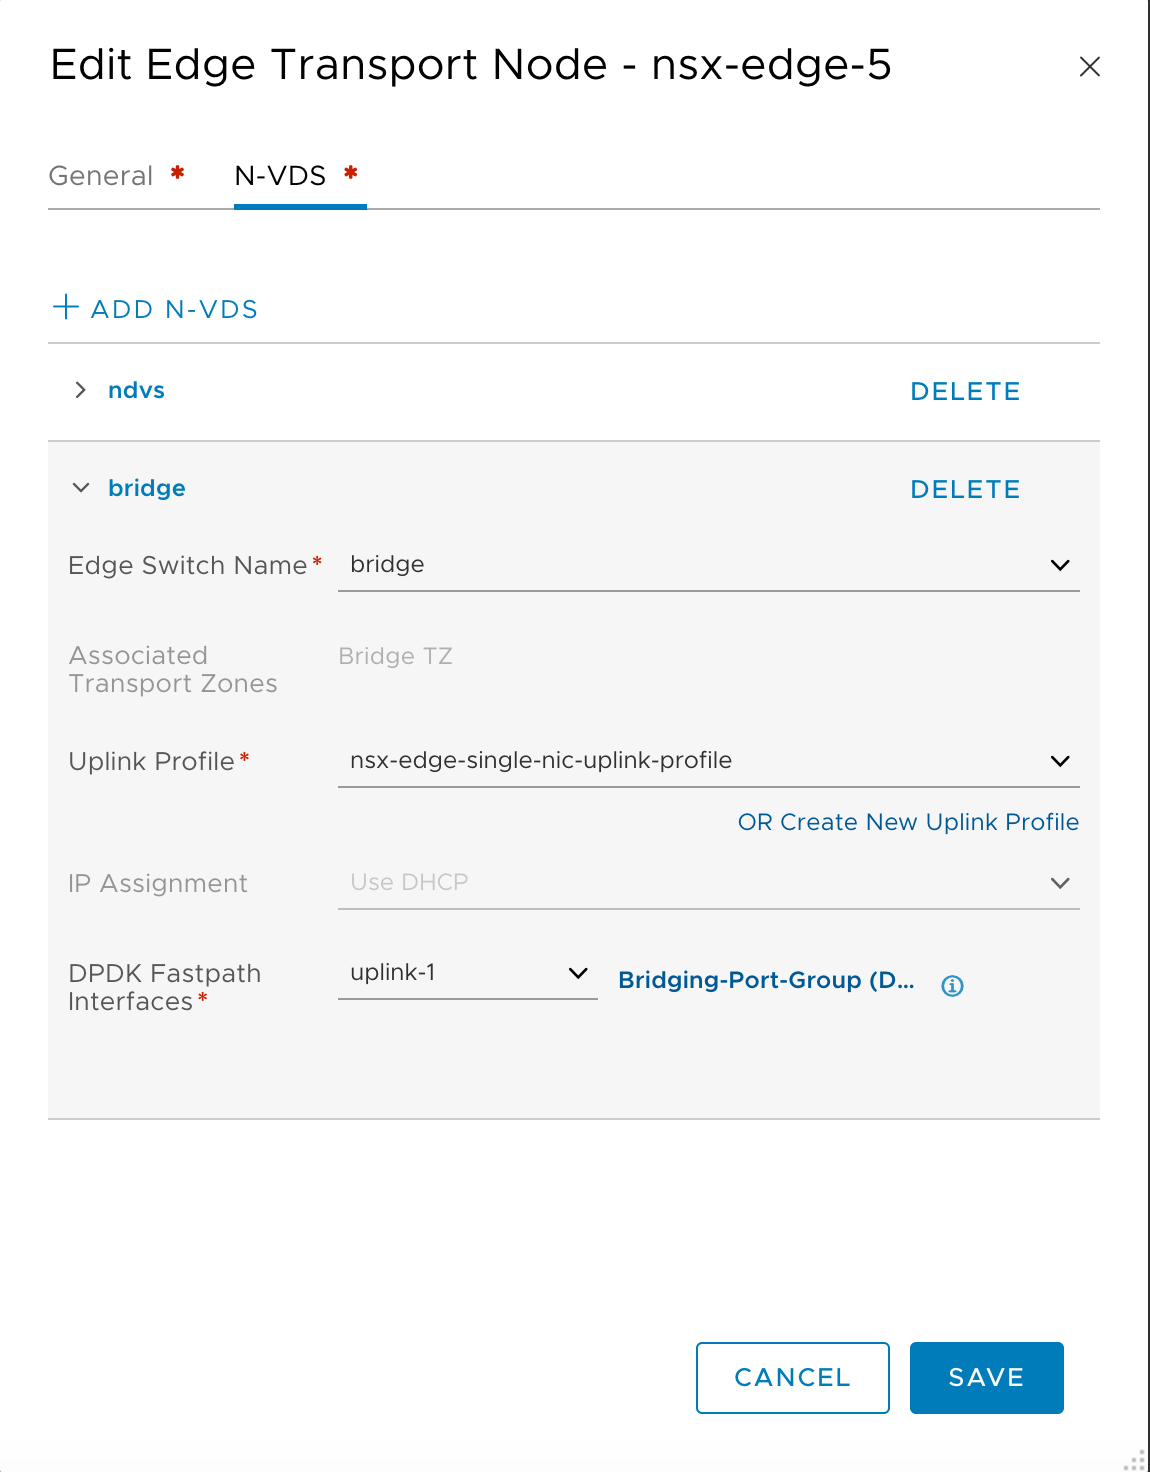Collapse the bridge switch section

[81, 488]
